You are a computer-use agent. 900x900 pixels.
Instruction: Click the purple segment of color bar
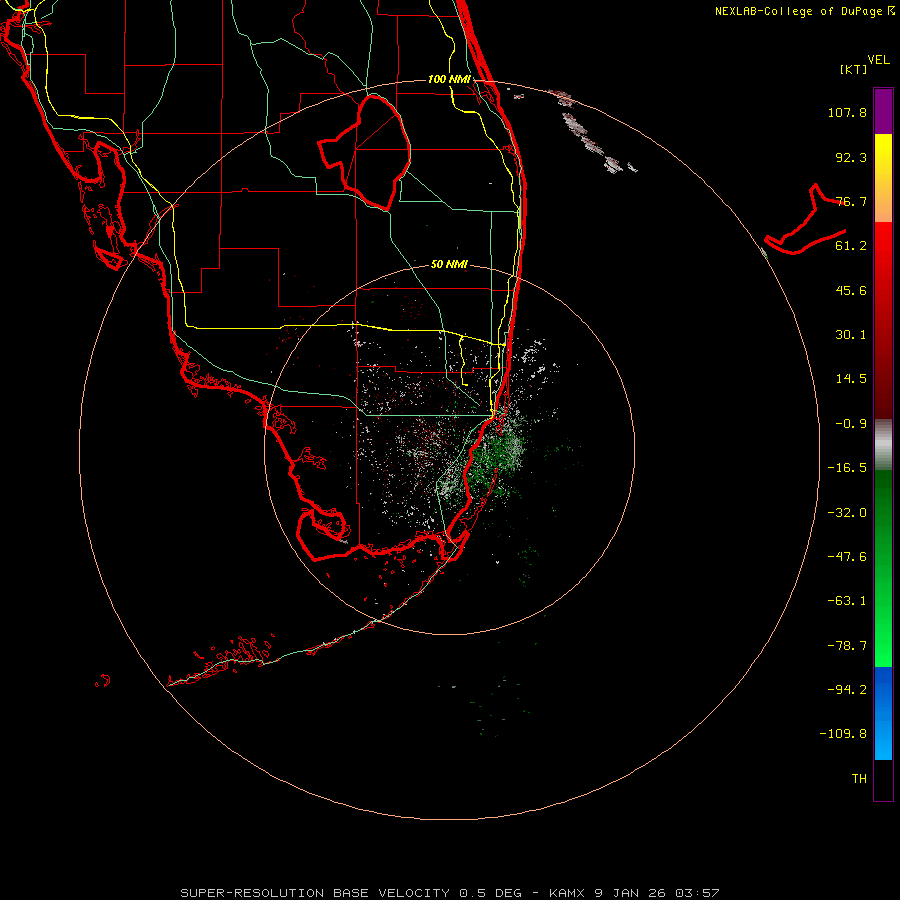[x=883, y=111]
